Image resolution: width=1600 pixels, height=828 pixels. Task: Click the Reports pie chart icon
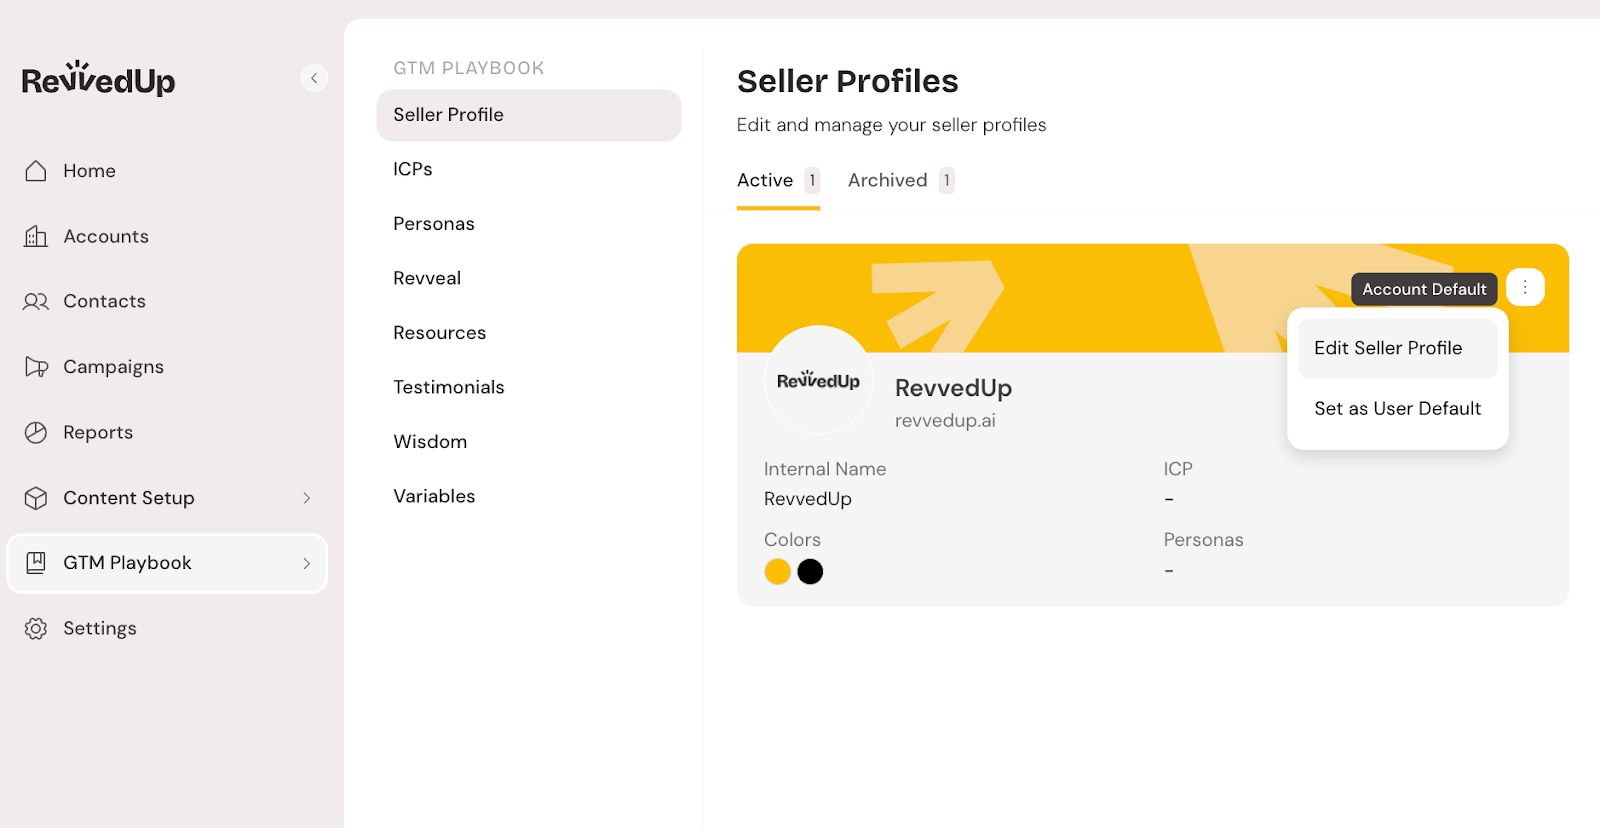point(36,433)
